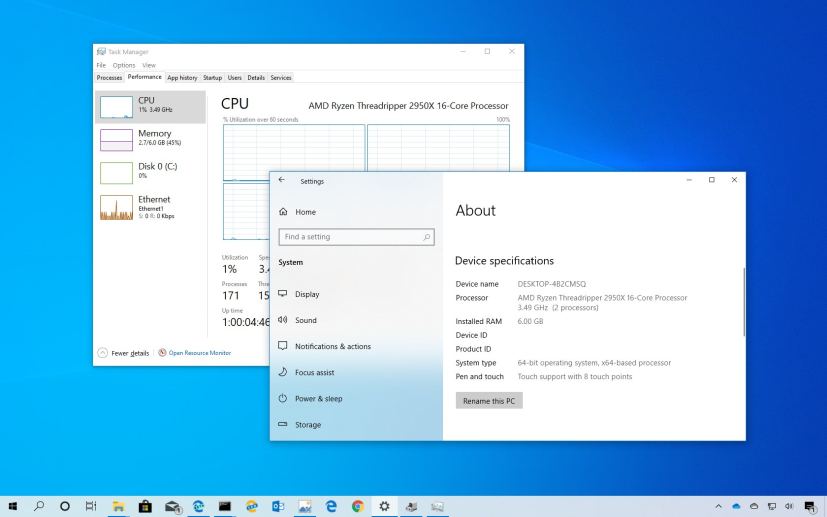Click the Settings back arrow
827x517 pixels.
coord(282,180)
